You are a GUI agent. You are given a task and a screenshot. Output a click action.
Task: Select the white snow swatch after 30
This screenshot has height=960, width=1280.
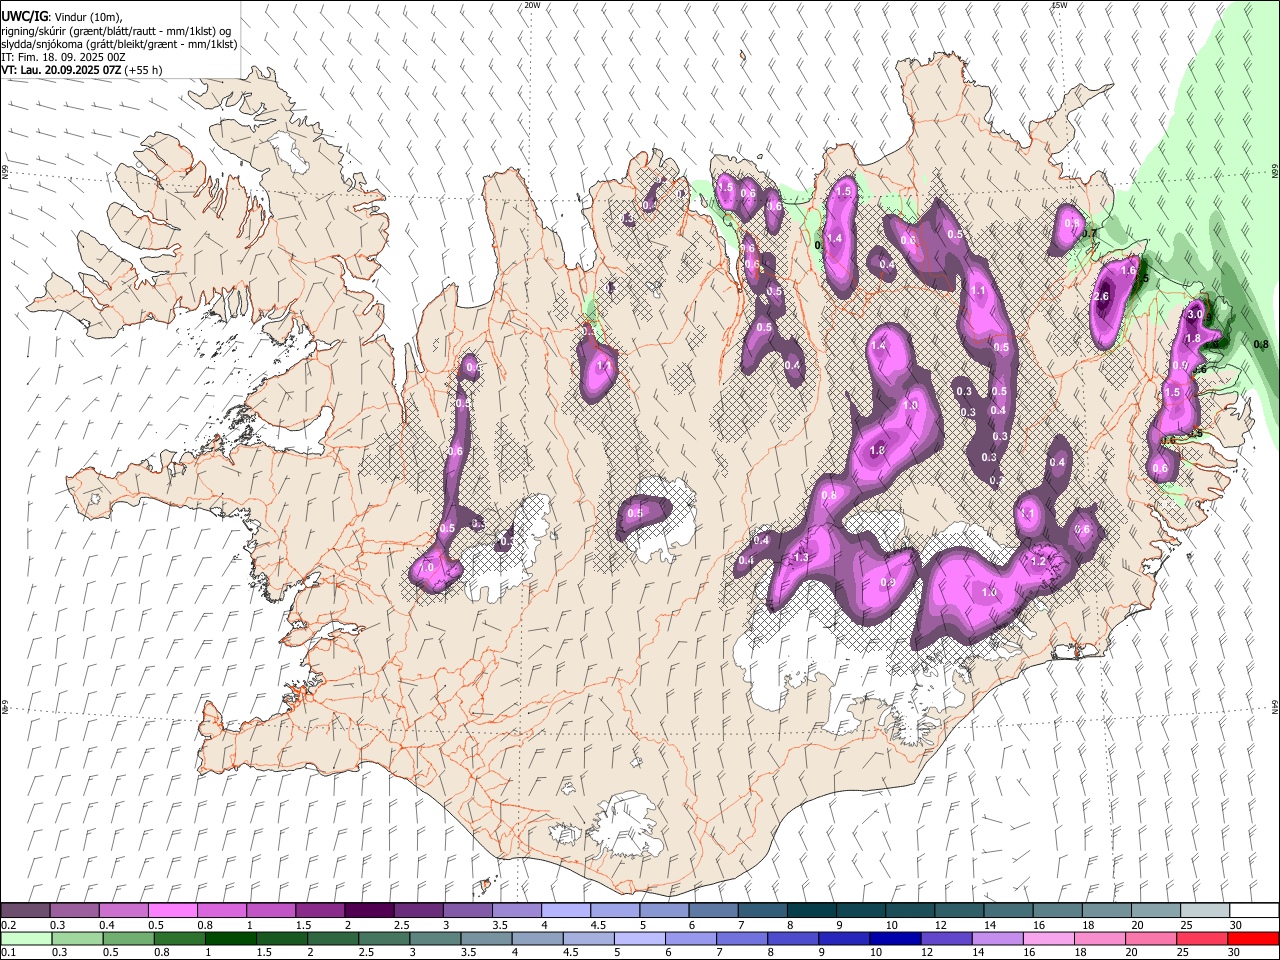click(x=1254, y=911)
